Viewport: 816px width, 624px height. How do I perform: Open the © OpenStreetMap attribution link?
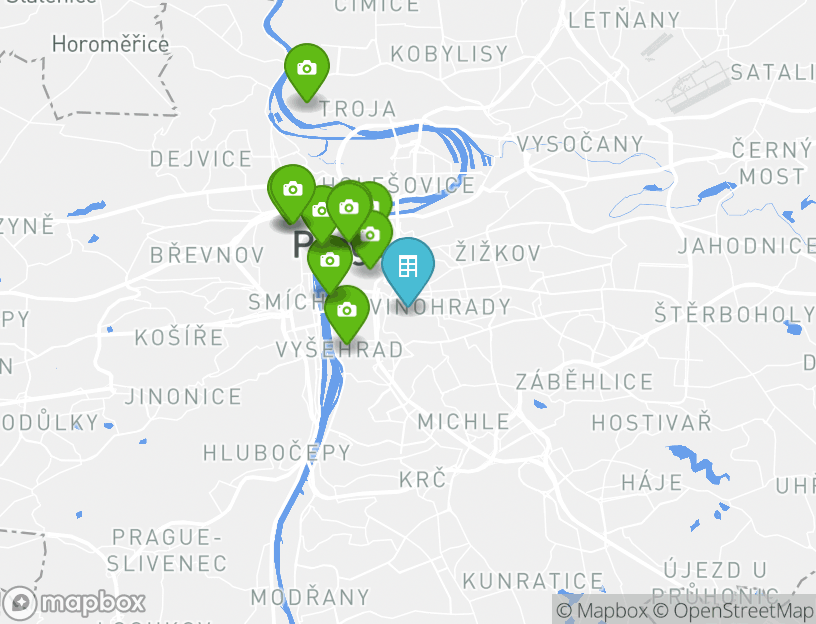tap(732, 610)
